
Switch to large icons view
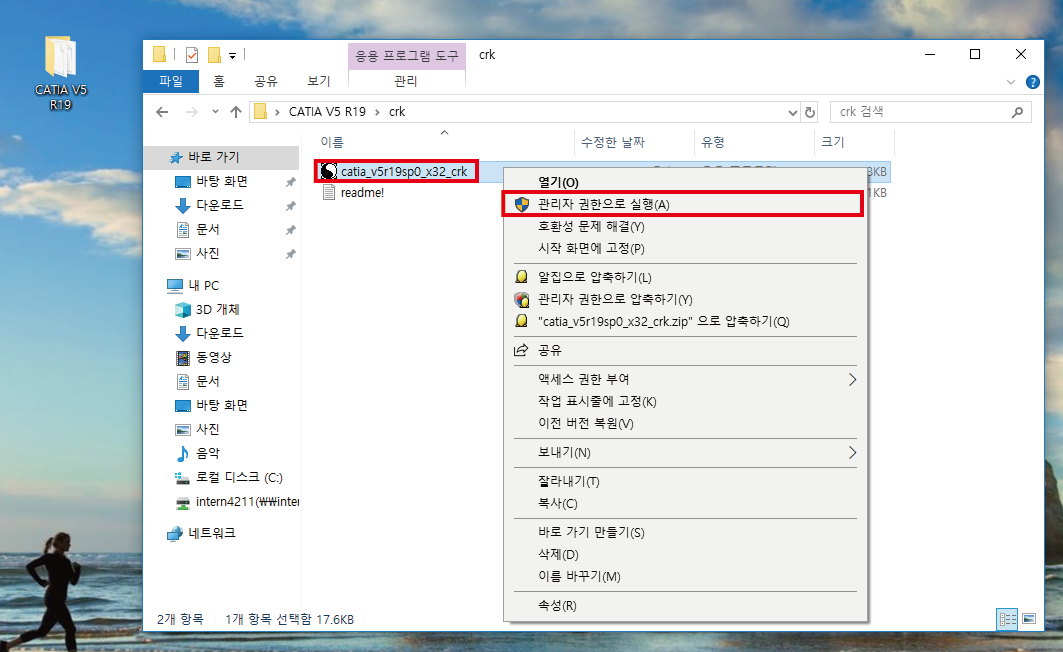coord(1029,619)
